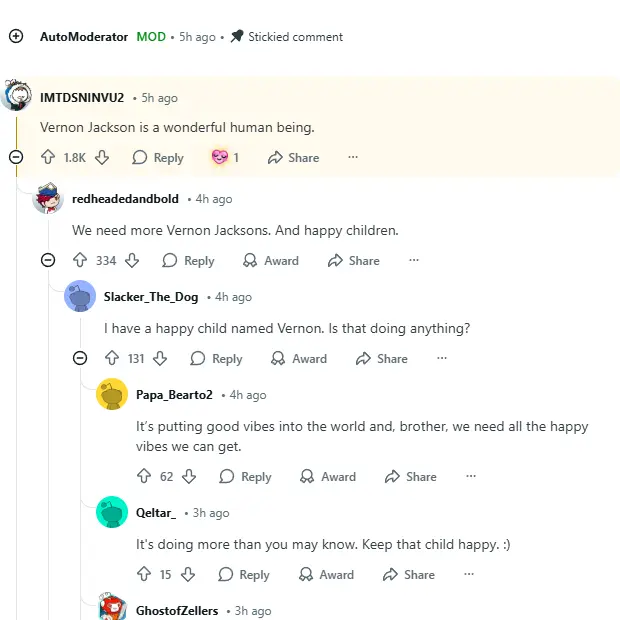Open Slacker_The_Dog's avatar profile

pyautogui.click(x=80, y=297)
